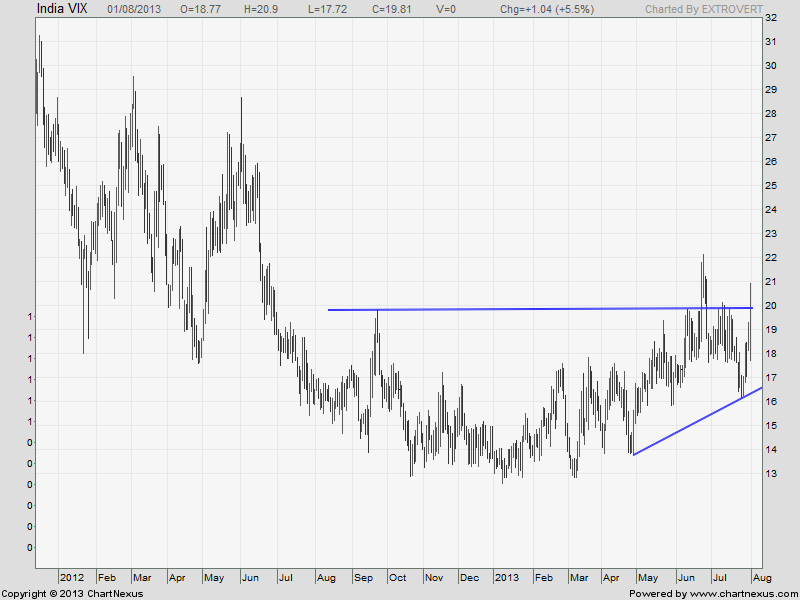Jump to Dec on the time axis
800x600 pixels.
point(470,577)
